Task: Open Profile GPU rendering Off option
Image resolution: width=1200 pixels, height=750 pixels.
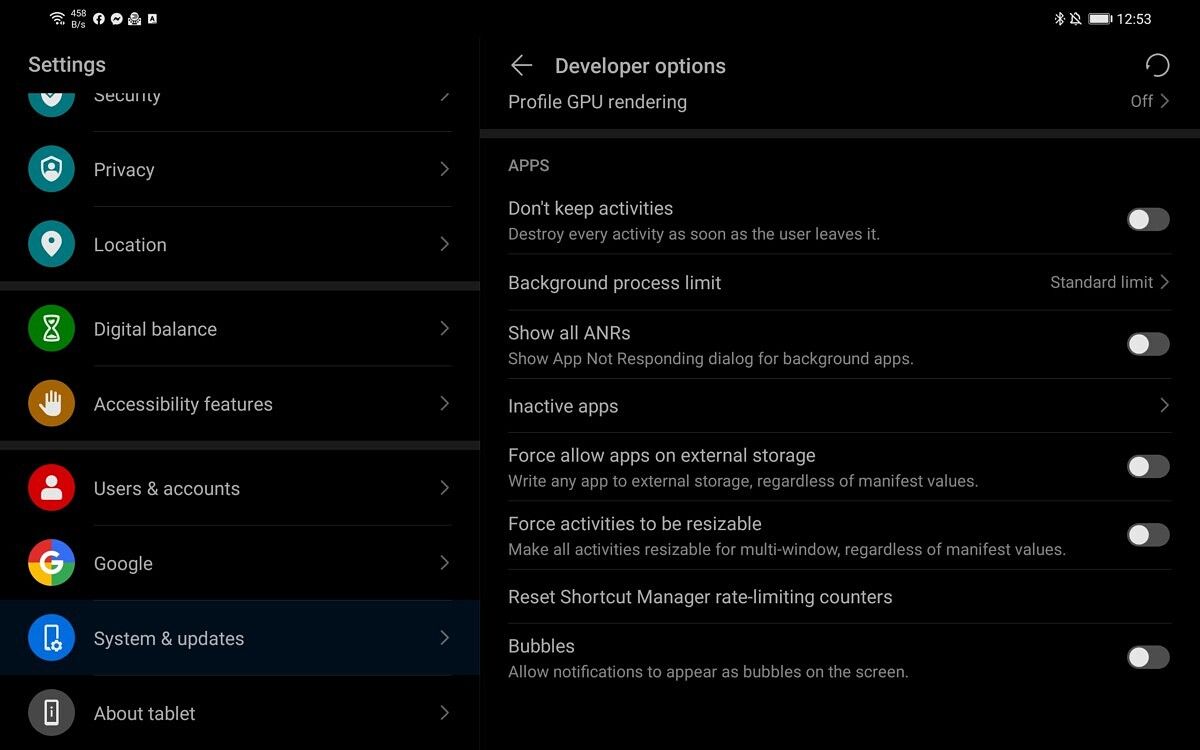Action: 1149,101
